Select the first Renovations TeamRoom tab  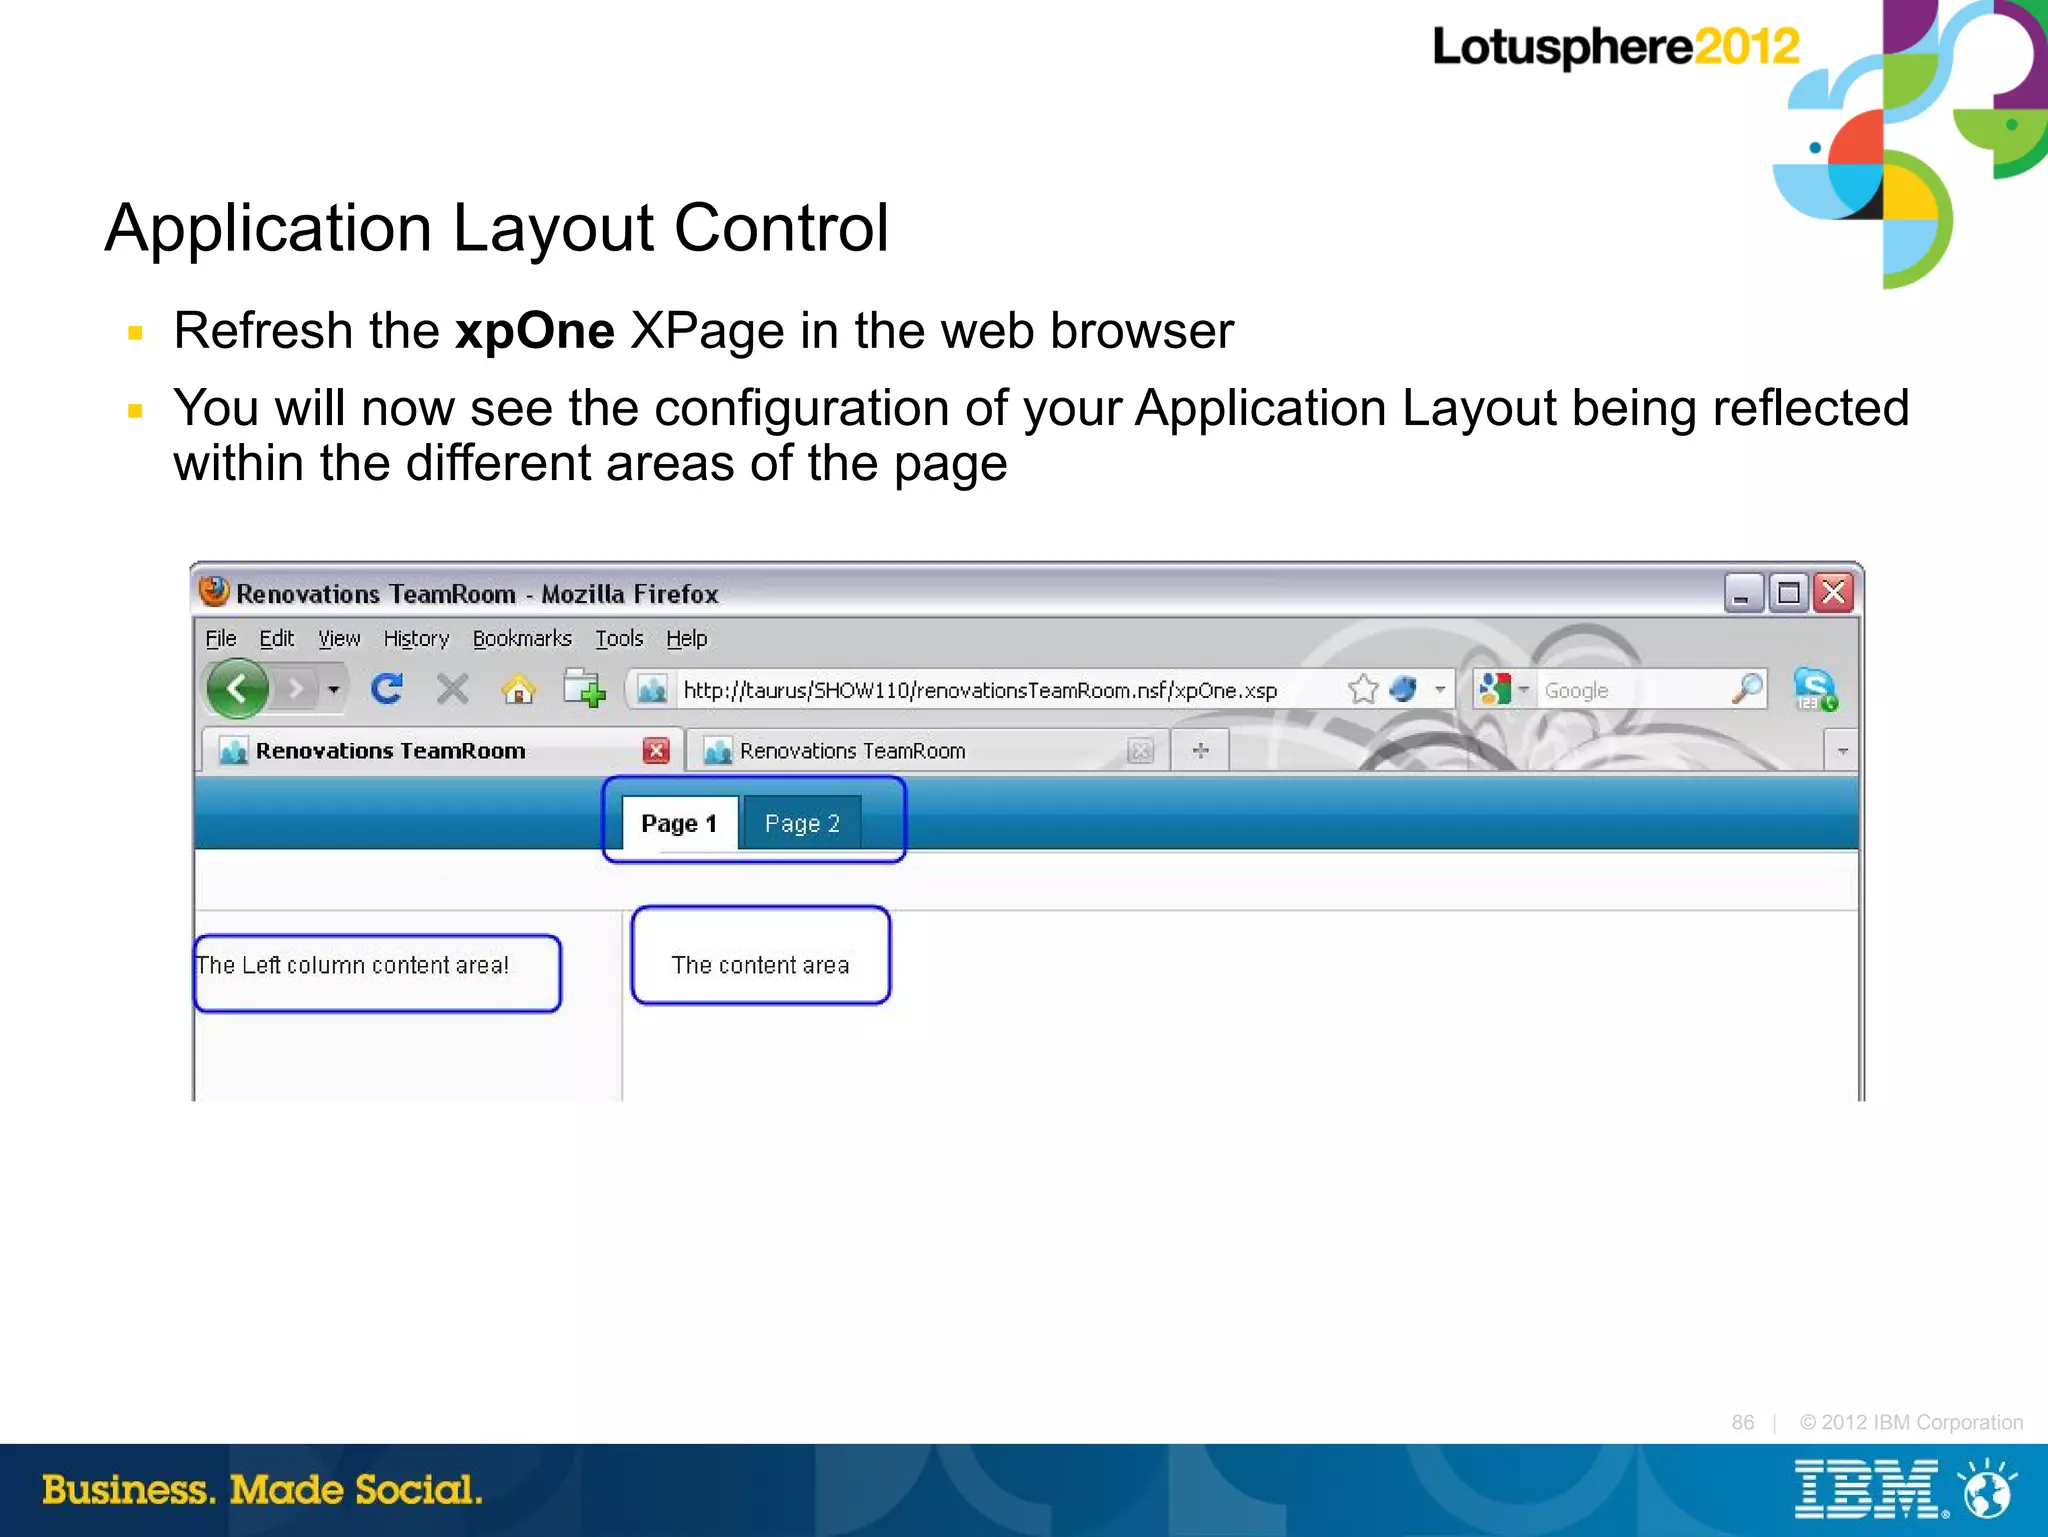pyautogui.click(x=443, y=750)
